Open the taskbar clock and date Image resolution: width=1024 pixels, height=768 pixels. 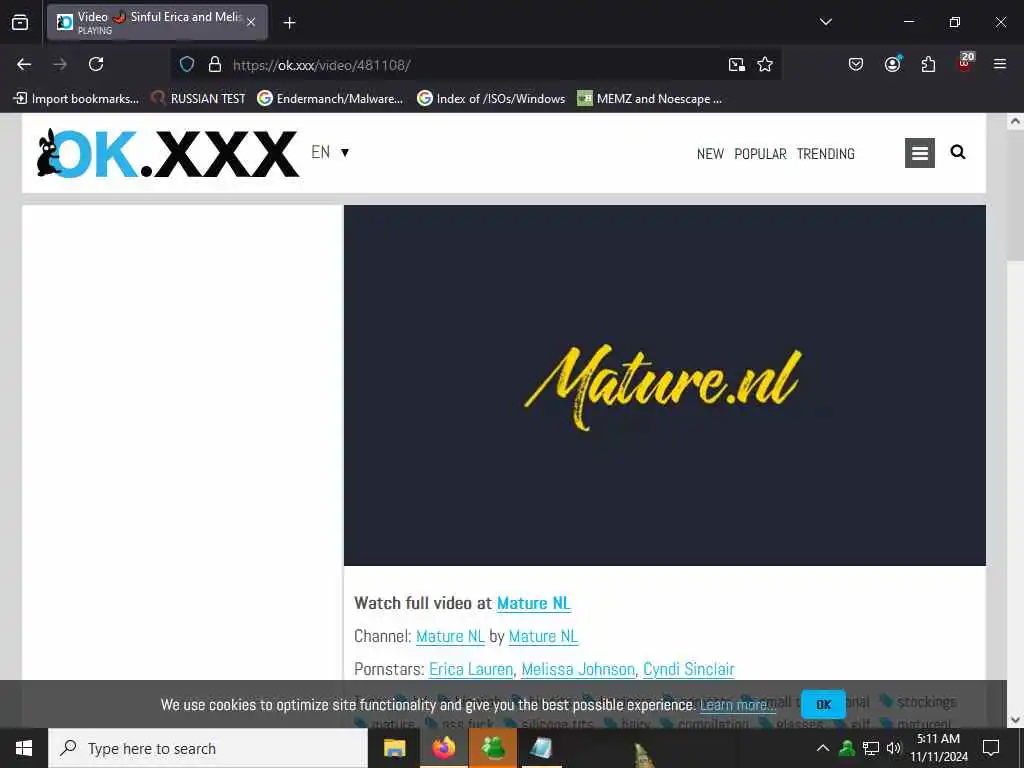click(x=938, y=748)
